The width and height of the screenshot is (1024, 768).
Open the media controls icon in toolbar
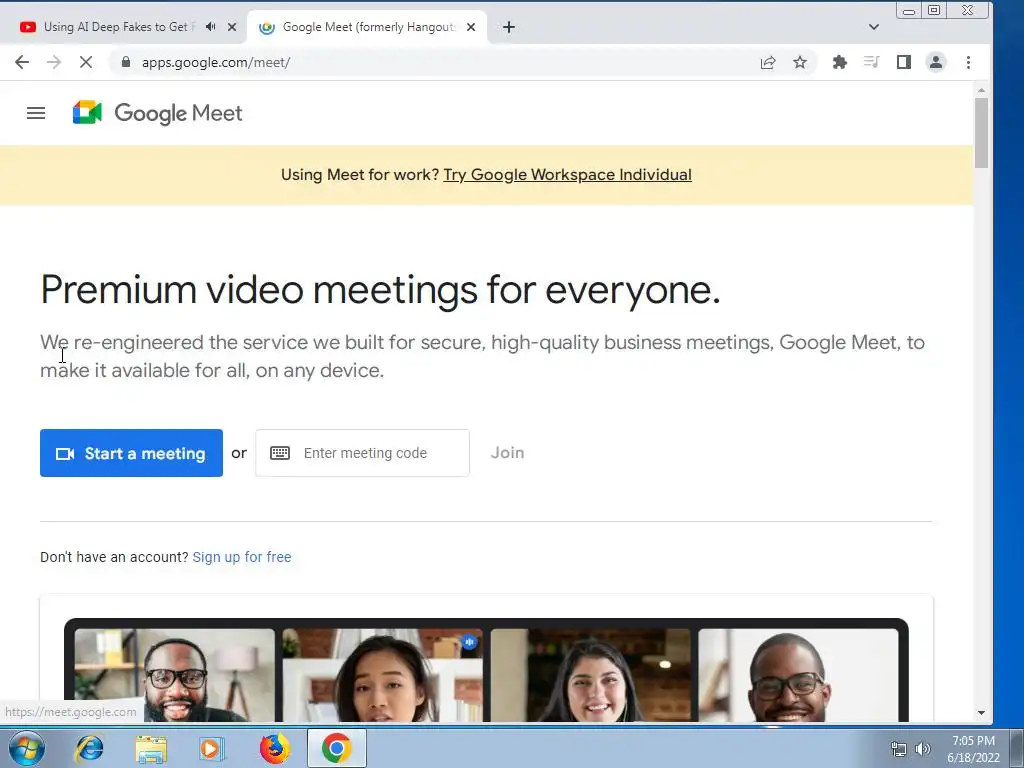[871, 62]
